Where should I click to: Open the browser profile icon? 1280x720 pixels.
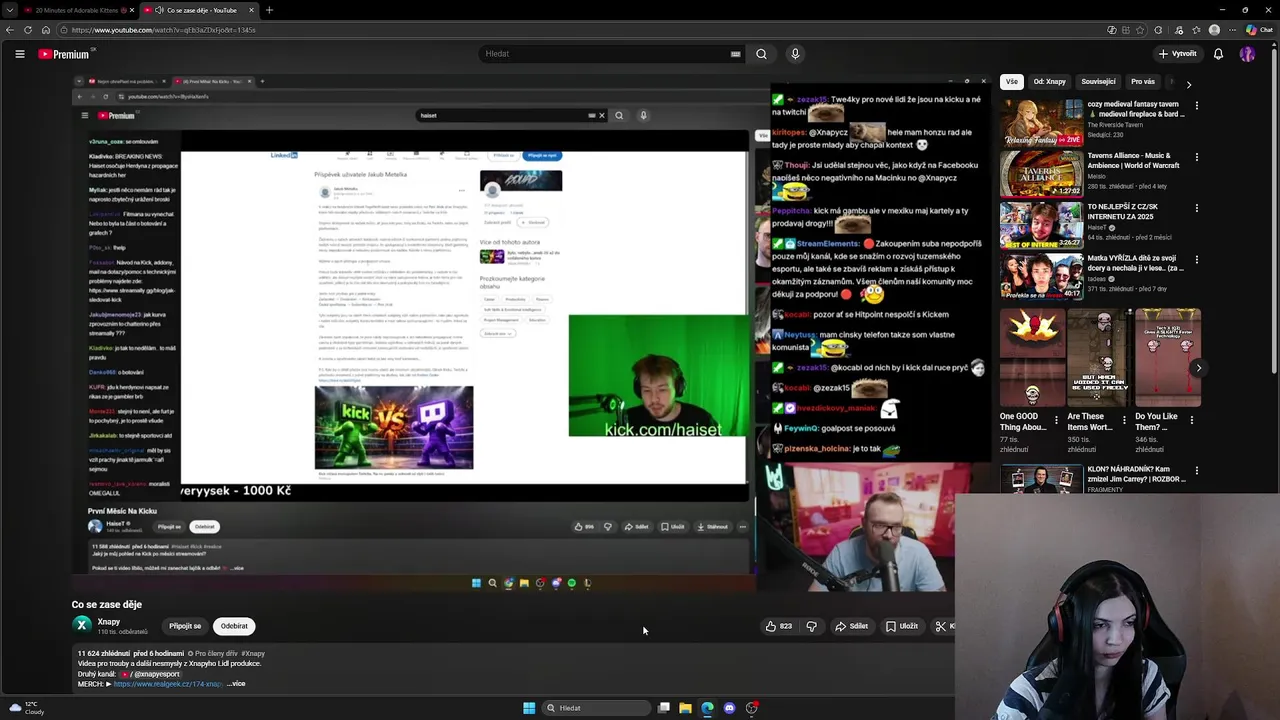pos(1214,30)
